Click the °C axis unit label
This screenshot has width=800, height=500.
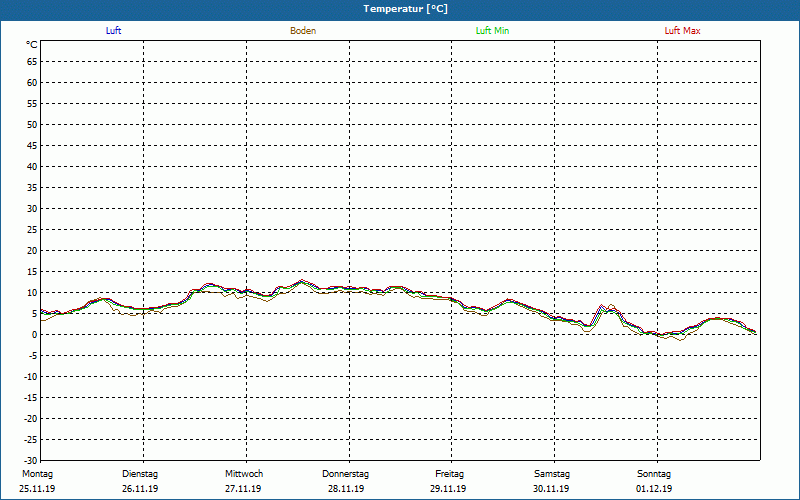(32, 45)
